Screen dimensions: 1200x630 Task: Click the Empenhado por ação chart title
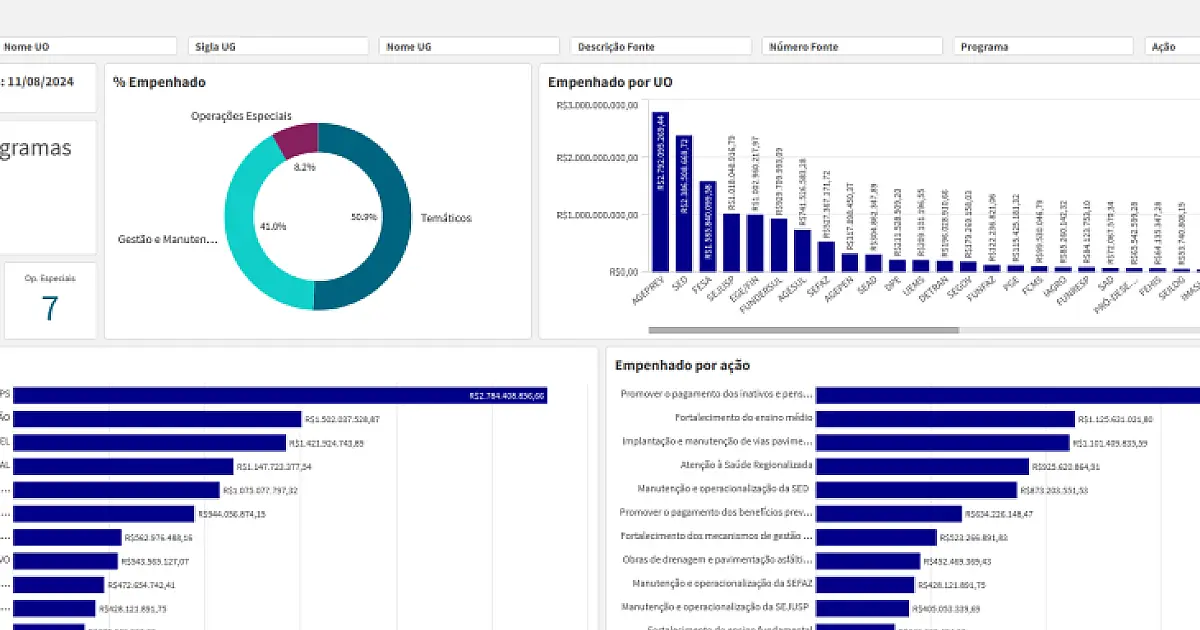pos(682,366)
